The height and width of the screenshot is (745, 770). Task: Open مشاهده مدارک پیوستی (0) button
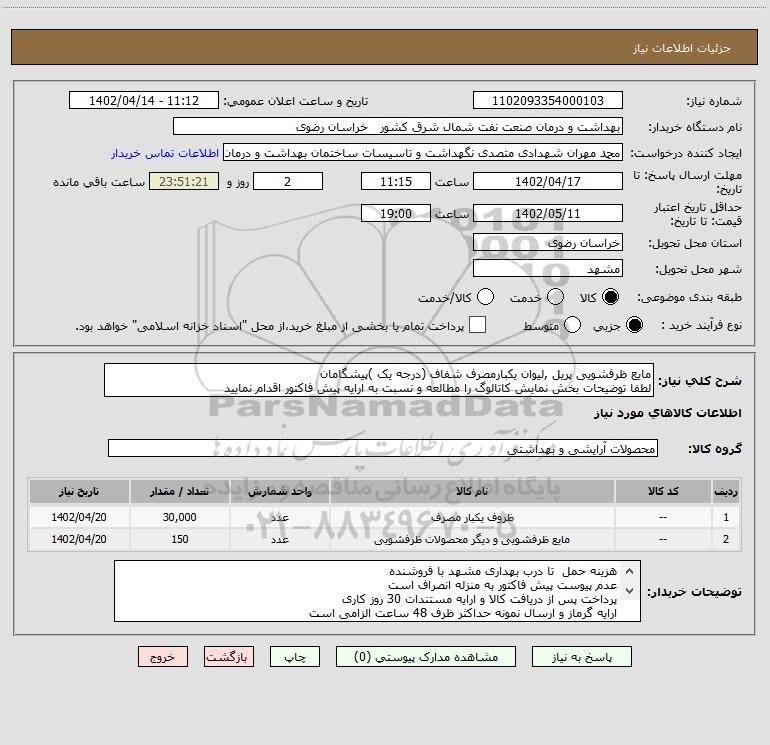point(426,657)
